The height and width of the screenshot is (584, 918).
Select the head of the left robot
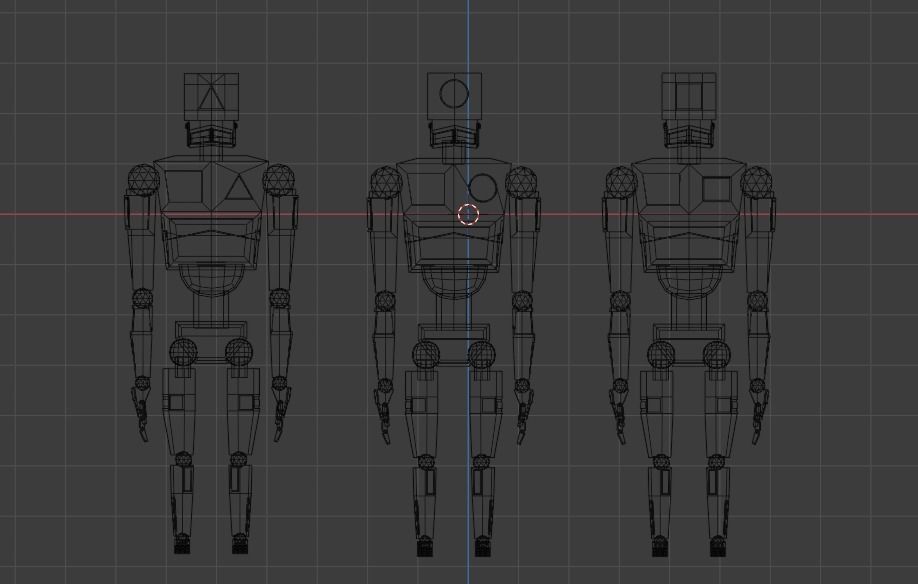tap(212, 95)
